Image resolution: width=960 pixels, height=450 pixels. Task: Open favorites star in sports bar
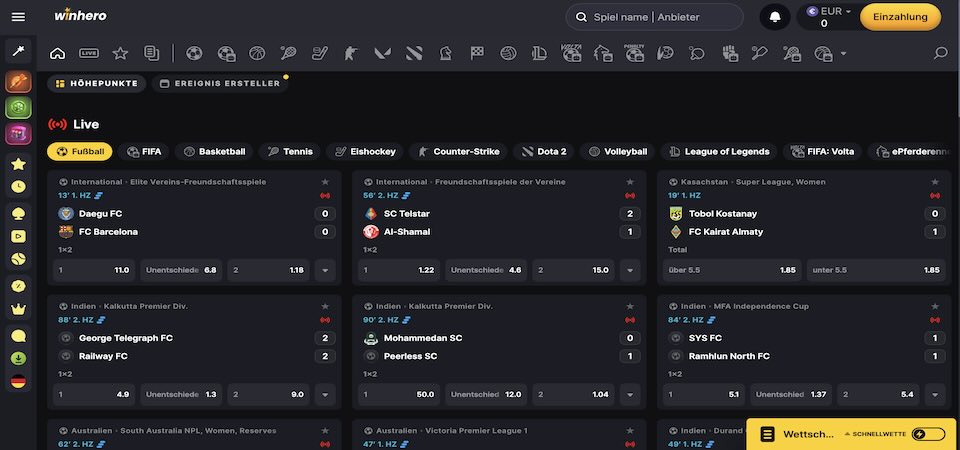coord(120,53)
